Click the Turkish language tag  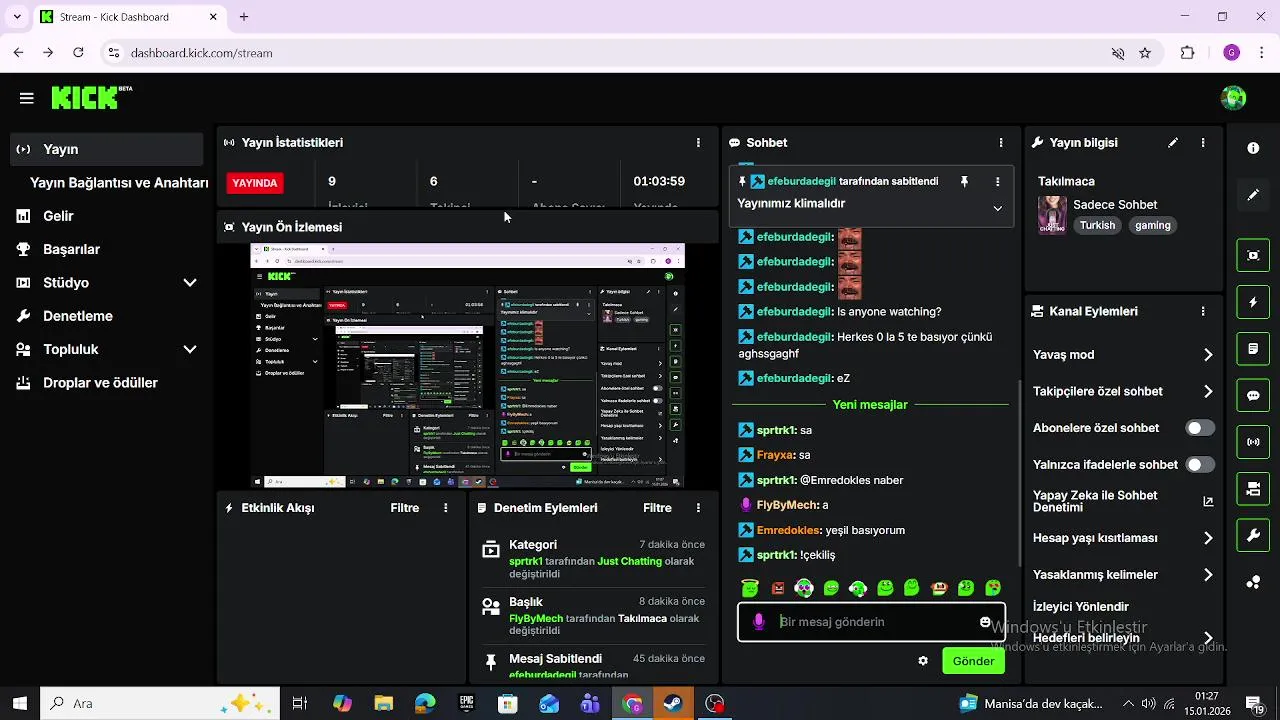point(1097,226)
